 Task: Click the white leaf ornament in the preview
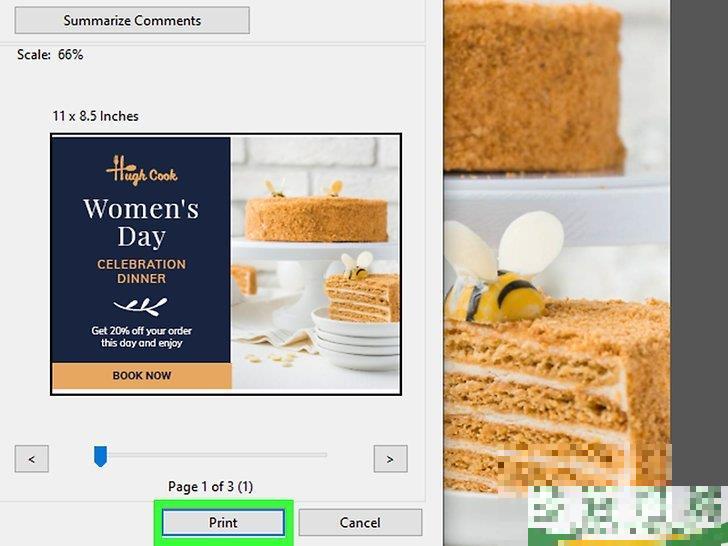point(141,306)
